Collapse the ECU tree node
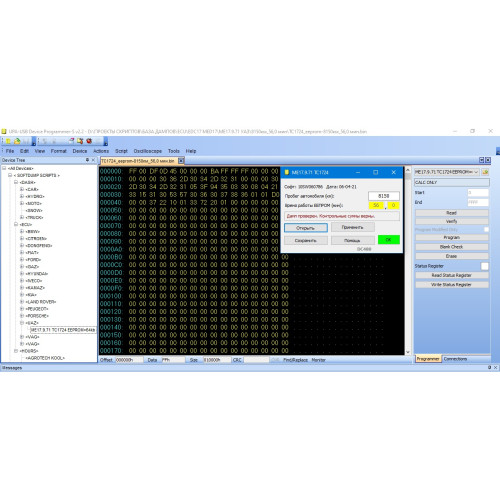This screenshot has width=500, height=500. [16, 224]
